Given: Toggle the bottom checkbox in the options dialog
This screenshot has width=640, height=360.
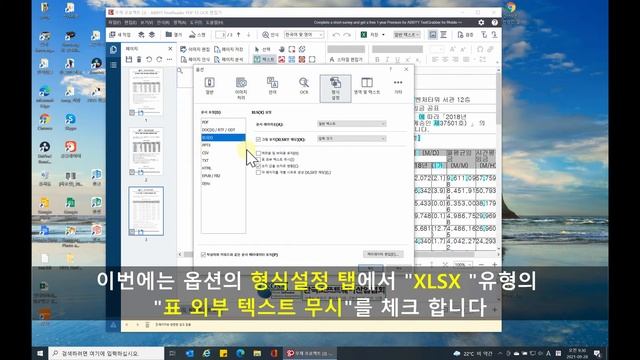Looking at the screenshot, I should point(203,254).
